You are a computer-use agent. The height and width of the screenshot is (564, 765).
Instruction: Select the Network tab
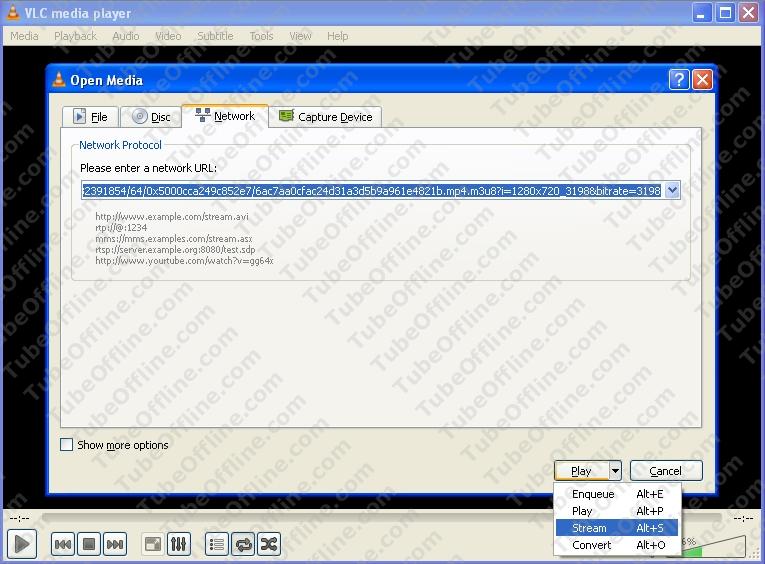coord(225,116)
